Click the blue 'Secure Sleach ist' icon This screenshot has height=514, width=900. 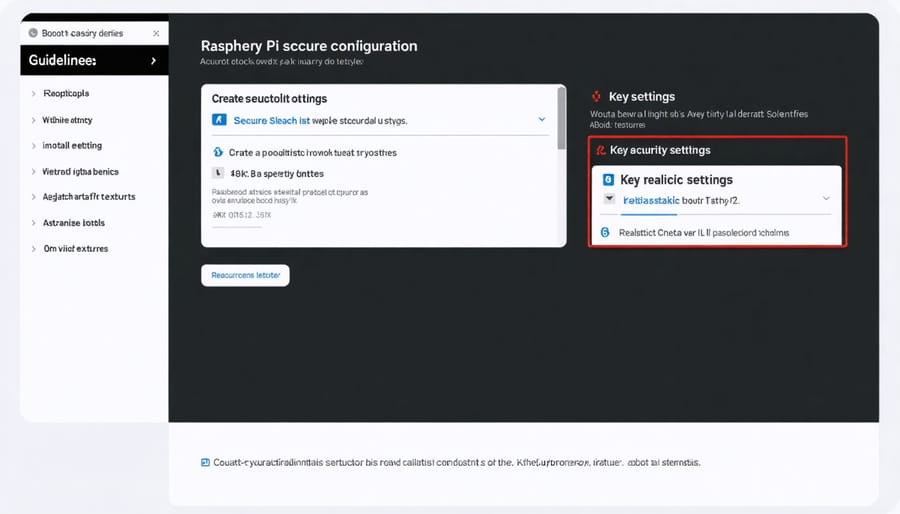tap(219, 120)
